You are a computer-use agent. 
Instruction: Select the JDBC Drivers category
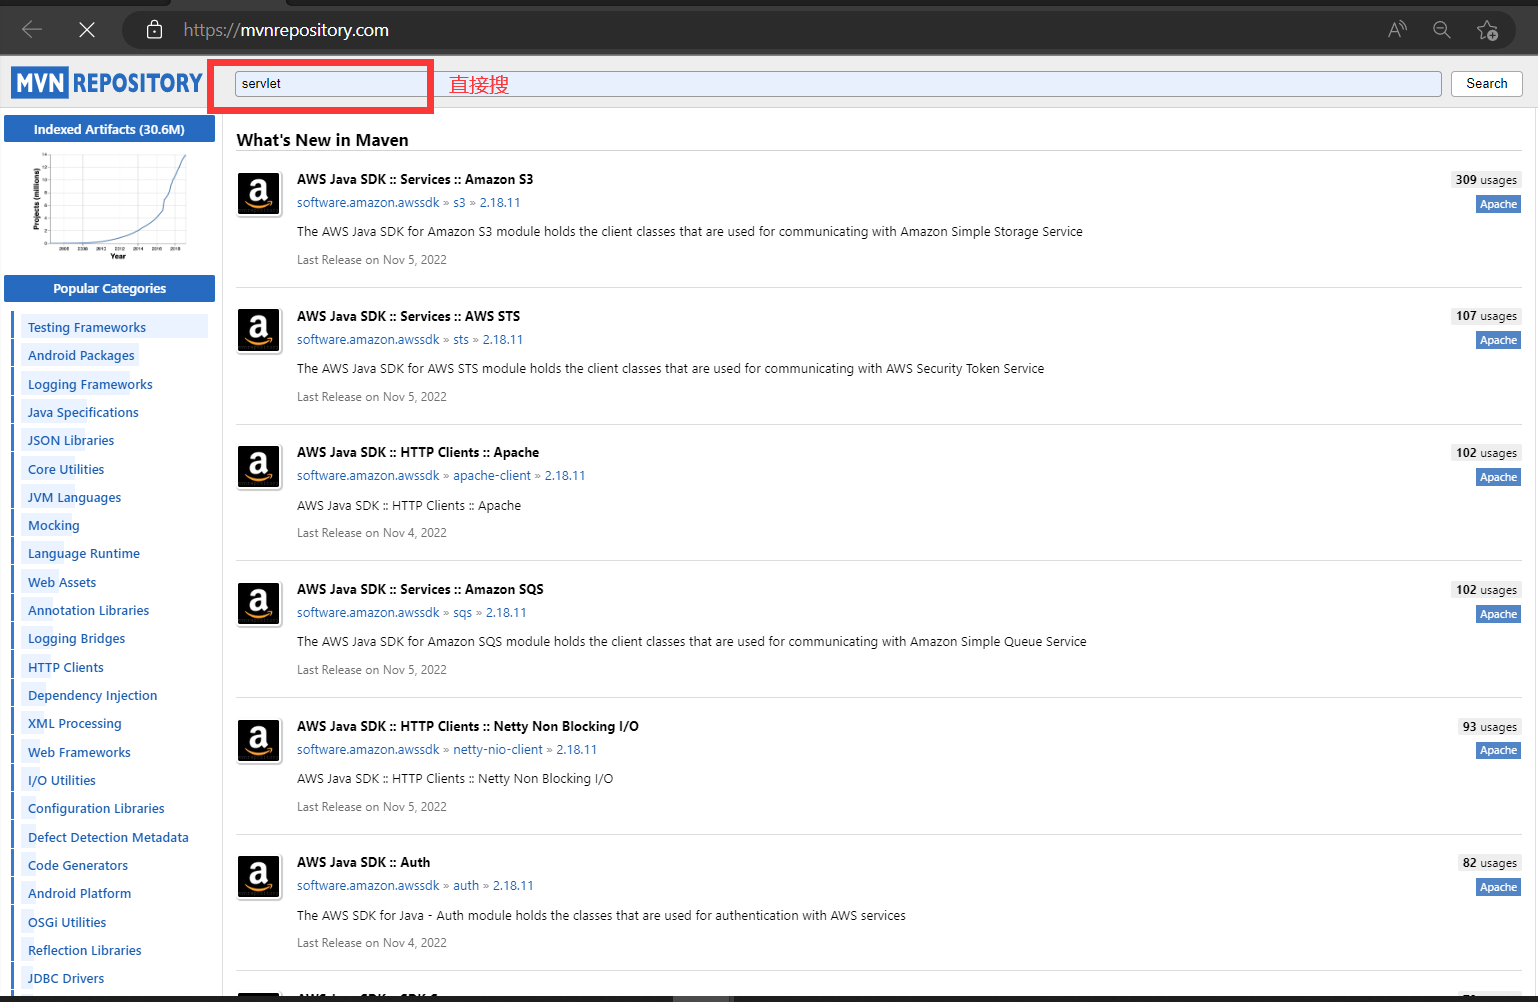click(x=66, y=978)
